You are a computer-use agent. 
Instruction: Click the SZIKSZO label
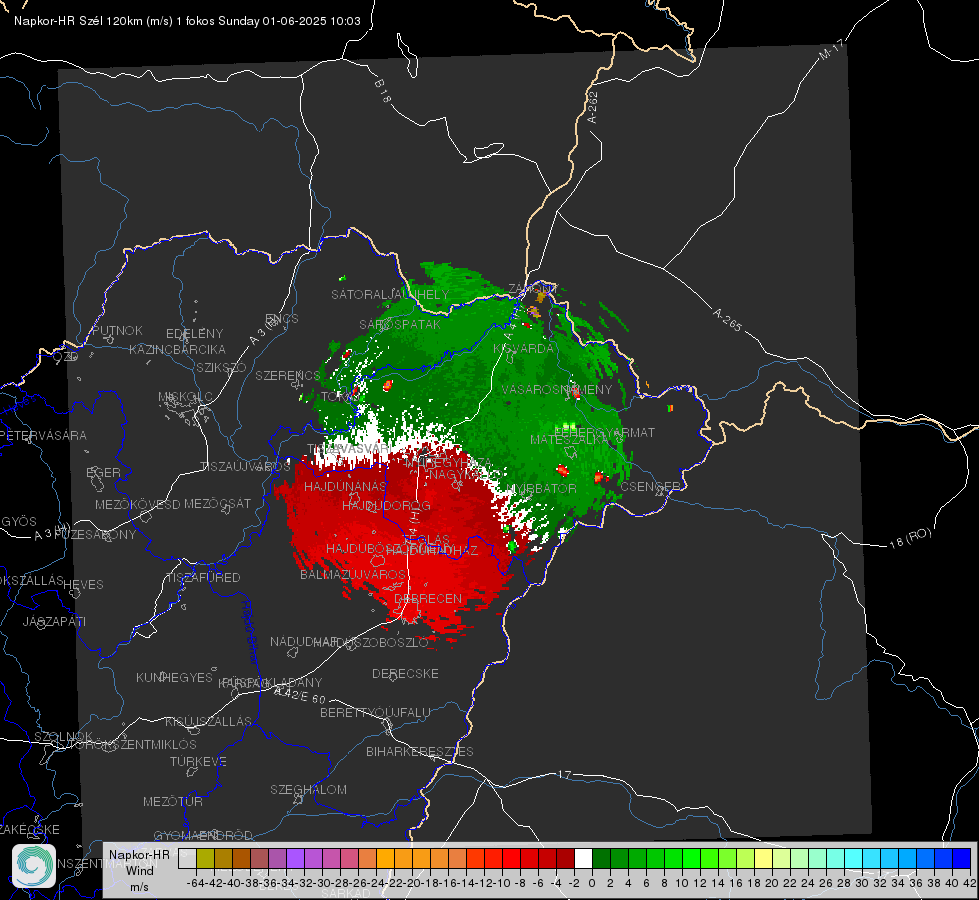222,367
